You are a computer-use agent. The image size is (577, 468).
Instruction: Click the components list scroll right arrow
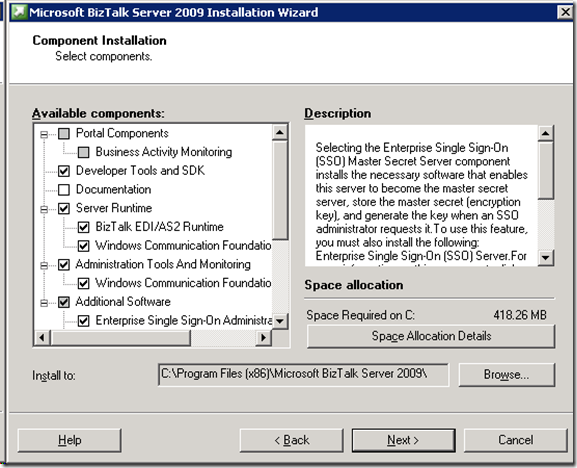(x=263, y=337)
